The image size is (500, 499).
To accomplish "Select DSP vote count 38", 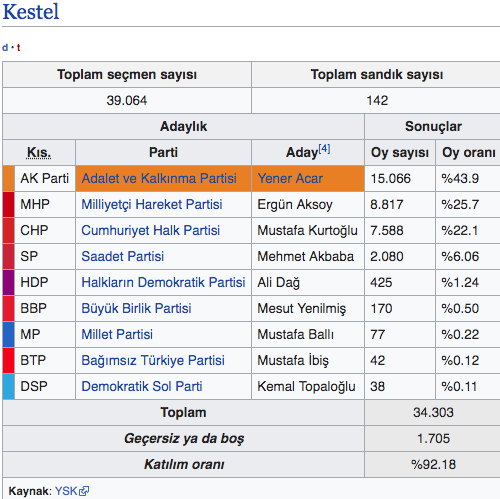I will (x=378, y=386).
